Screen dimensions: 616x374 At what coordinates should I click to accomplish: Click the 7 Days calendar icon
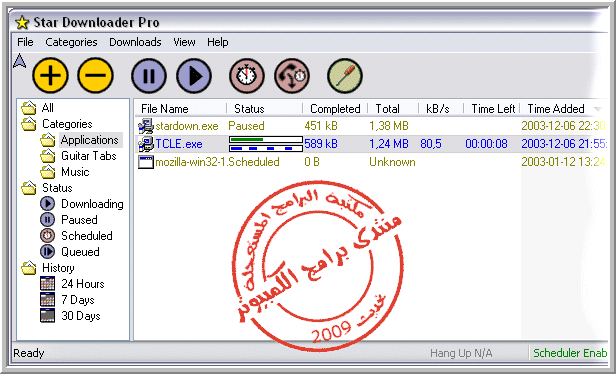(48, 300)
